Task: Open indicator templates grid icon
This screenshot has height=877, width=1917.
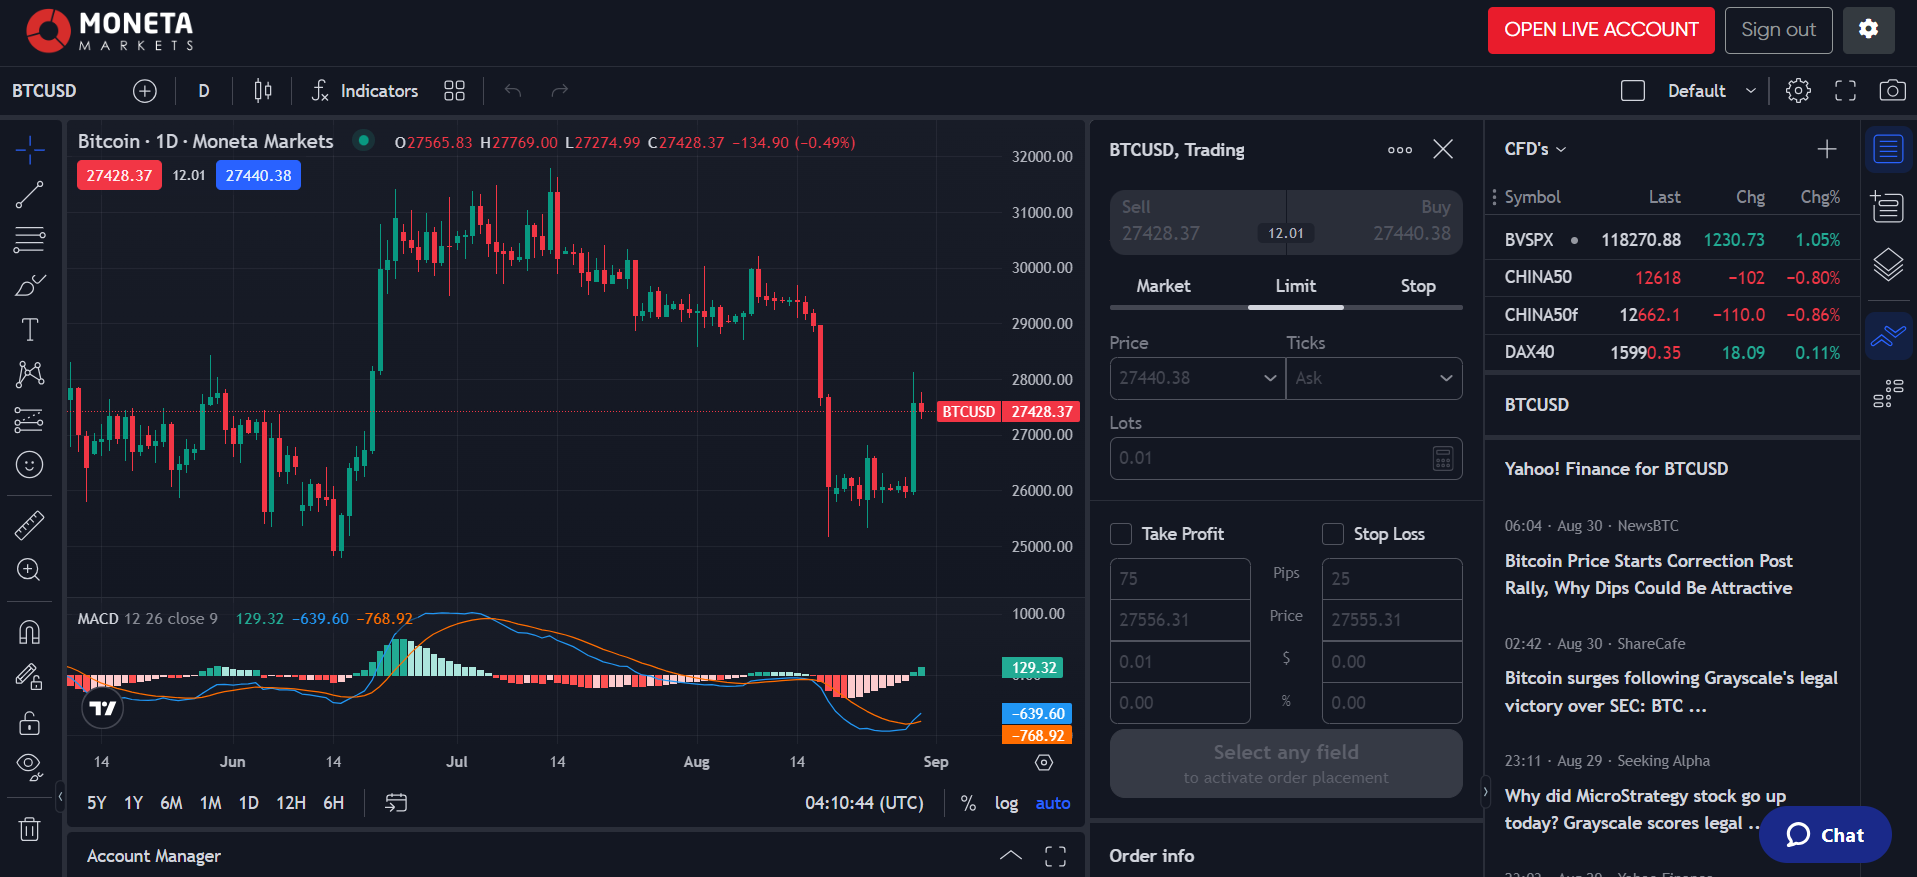Action: [454, 91]
